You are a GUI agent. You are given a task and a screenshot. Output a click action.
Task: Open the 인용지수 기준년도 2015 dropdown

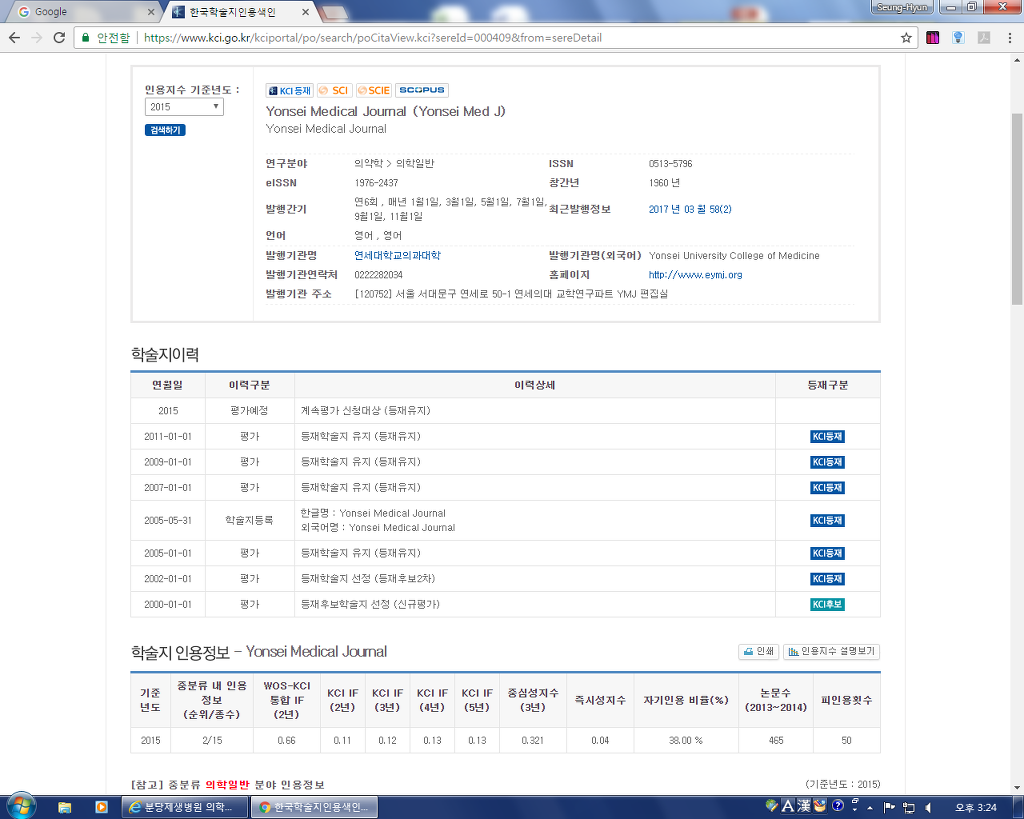184,107
